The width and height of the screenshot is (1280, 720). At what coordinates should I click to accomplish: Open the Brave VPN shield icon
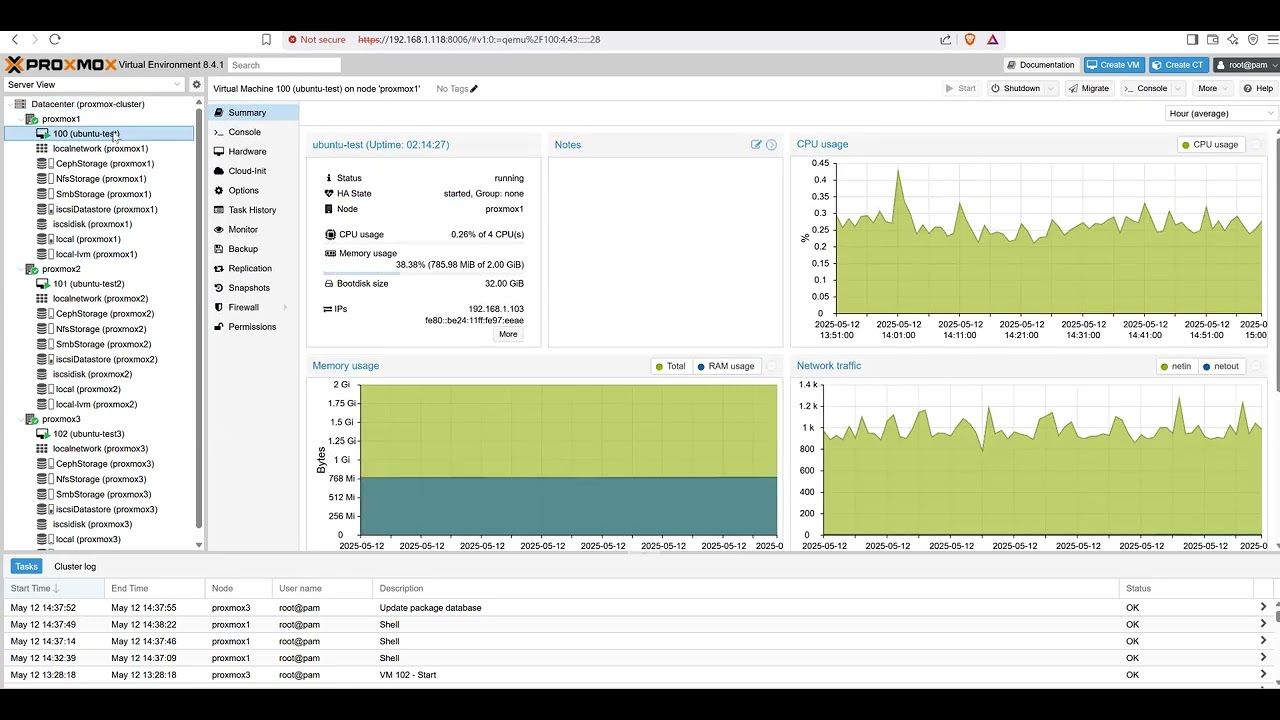pyautogui.click(x=1253, y=40)
